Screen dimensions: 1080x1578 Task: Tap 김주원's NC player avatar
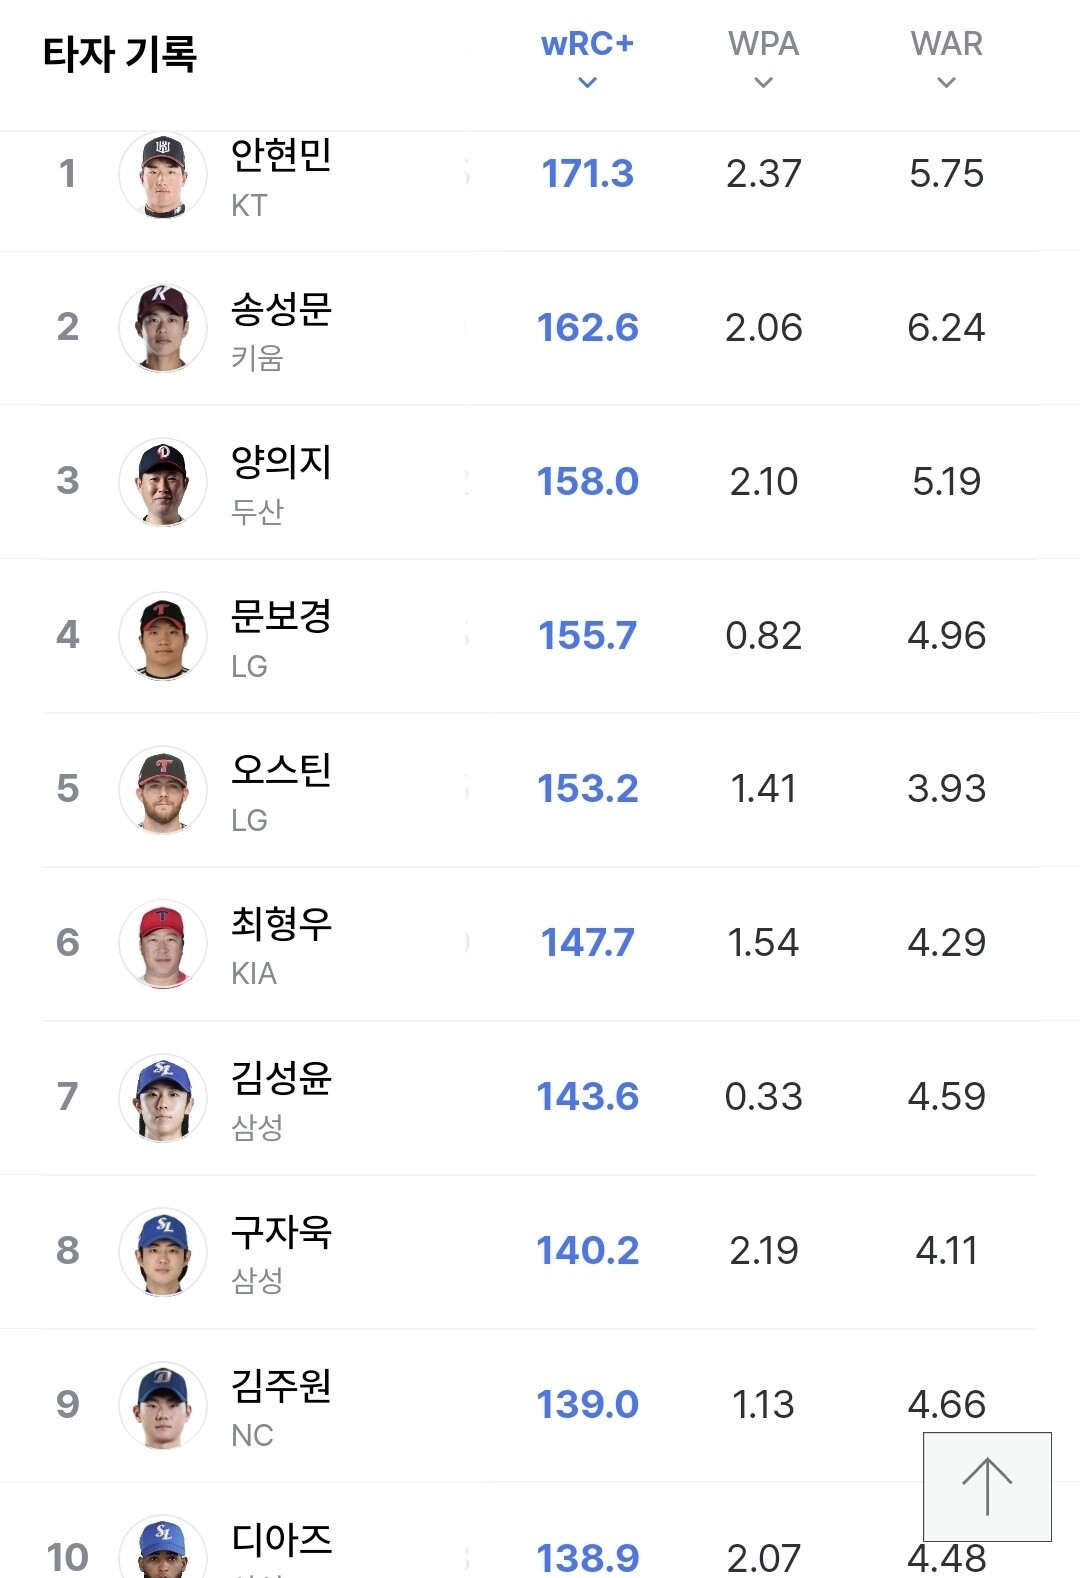click(x=163, y=1405)
